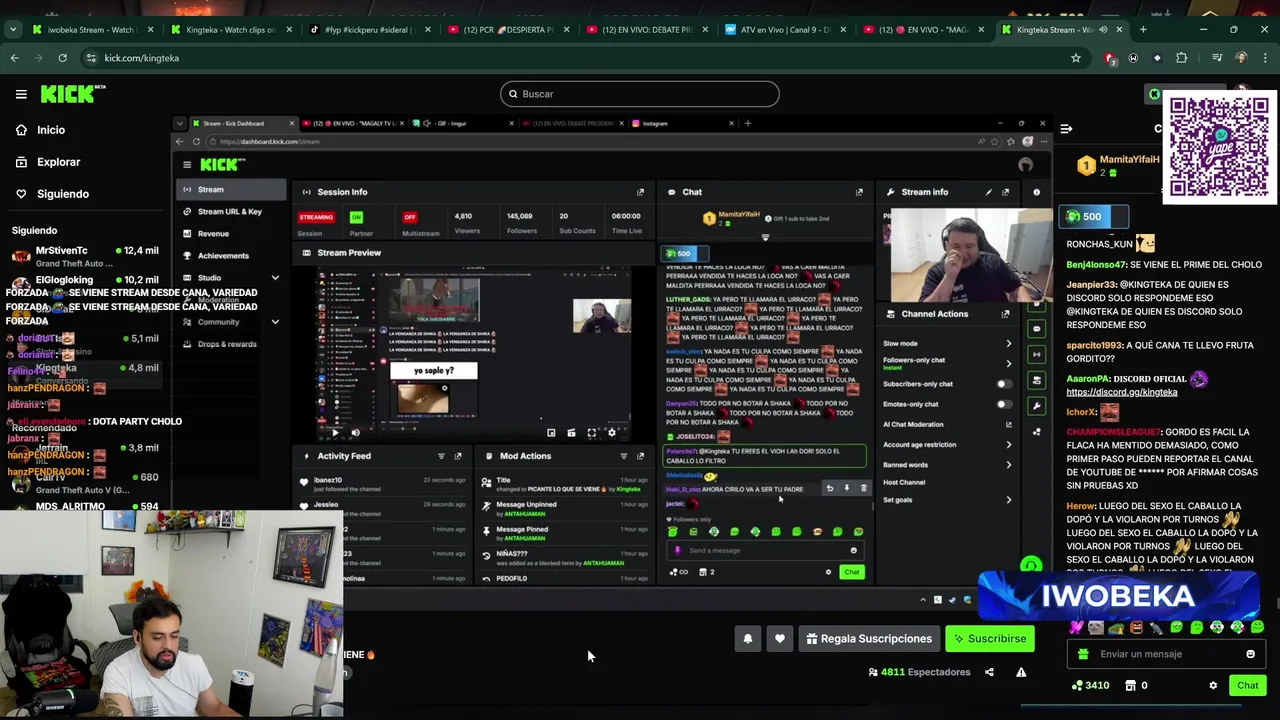Click the Send a message field in dashboard chat
The height and width of the screenshot is (720, 1280).
[765, 550]
